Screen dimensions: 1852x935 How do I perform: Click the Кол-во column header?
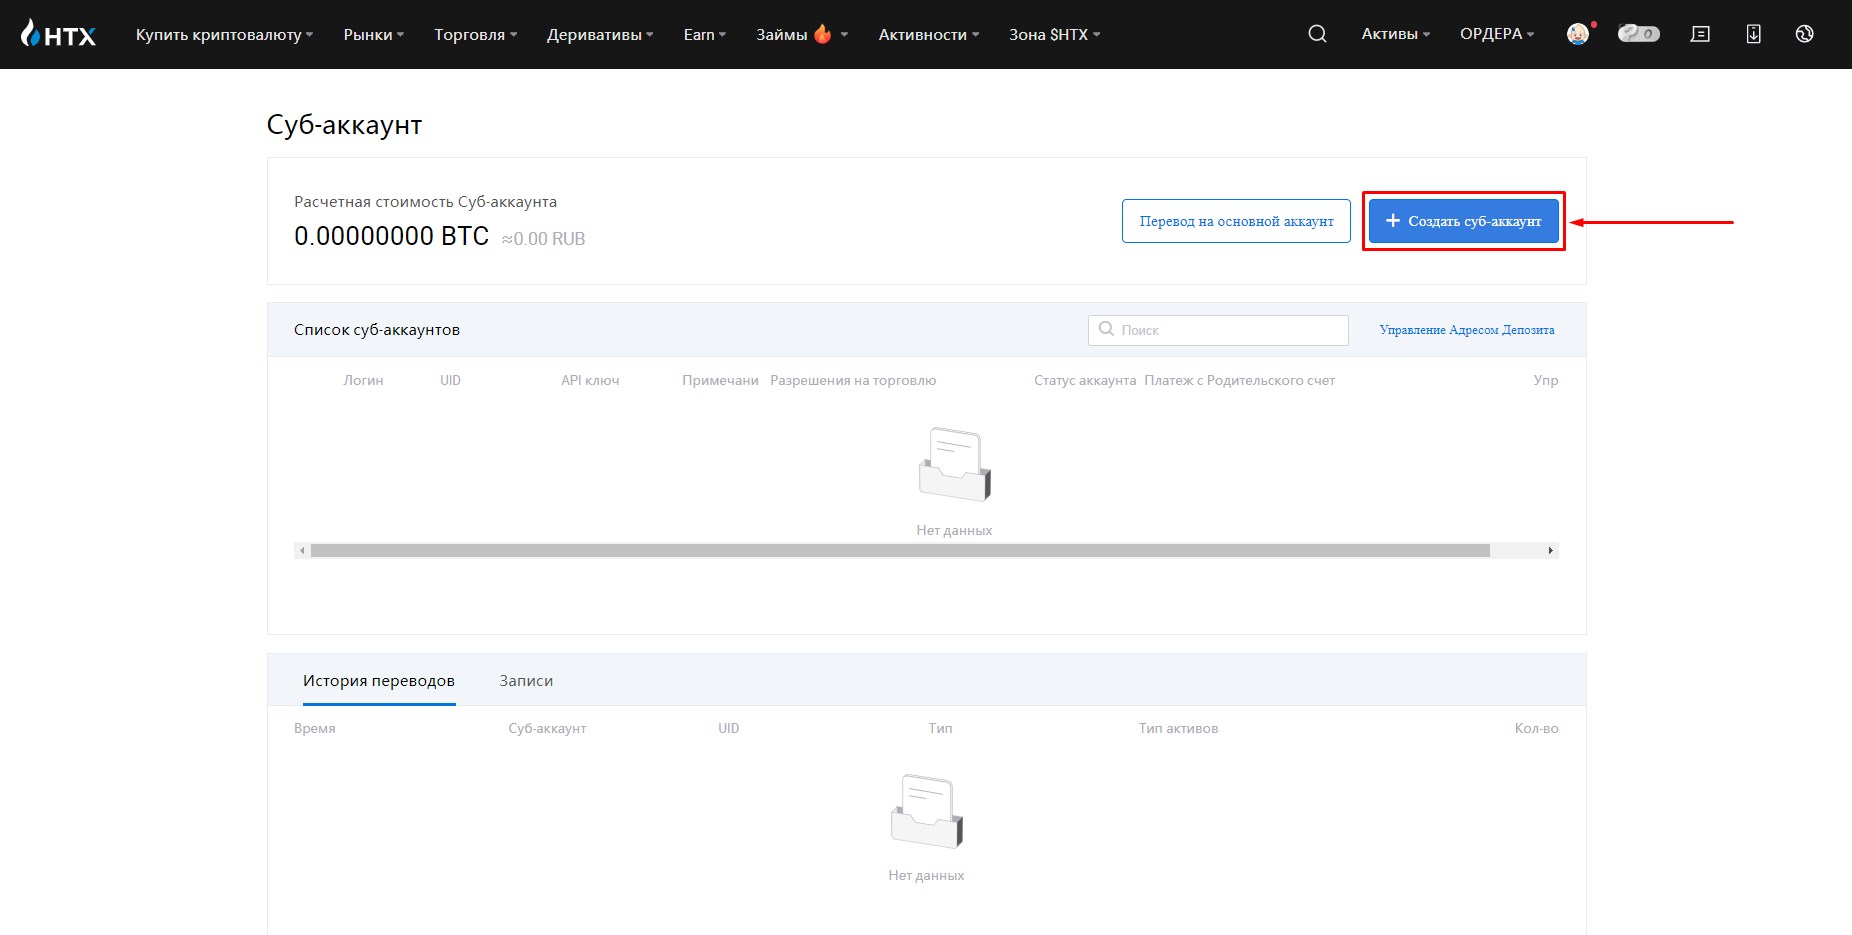coord(1536,728)
